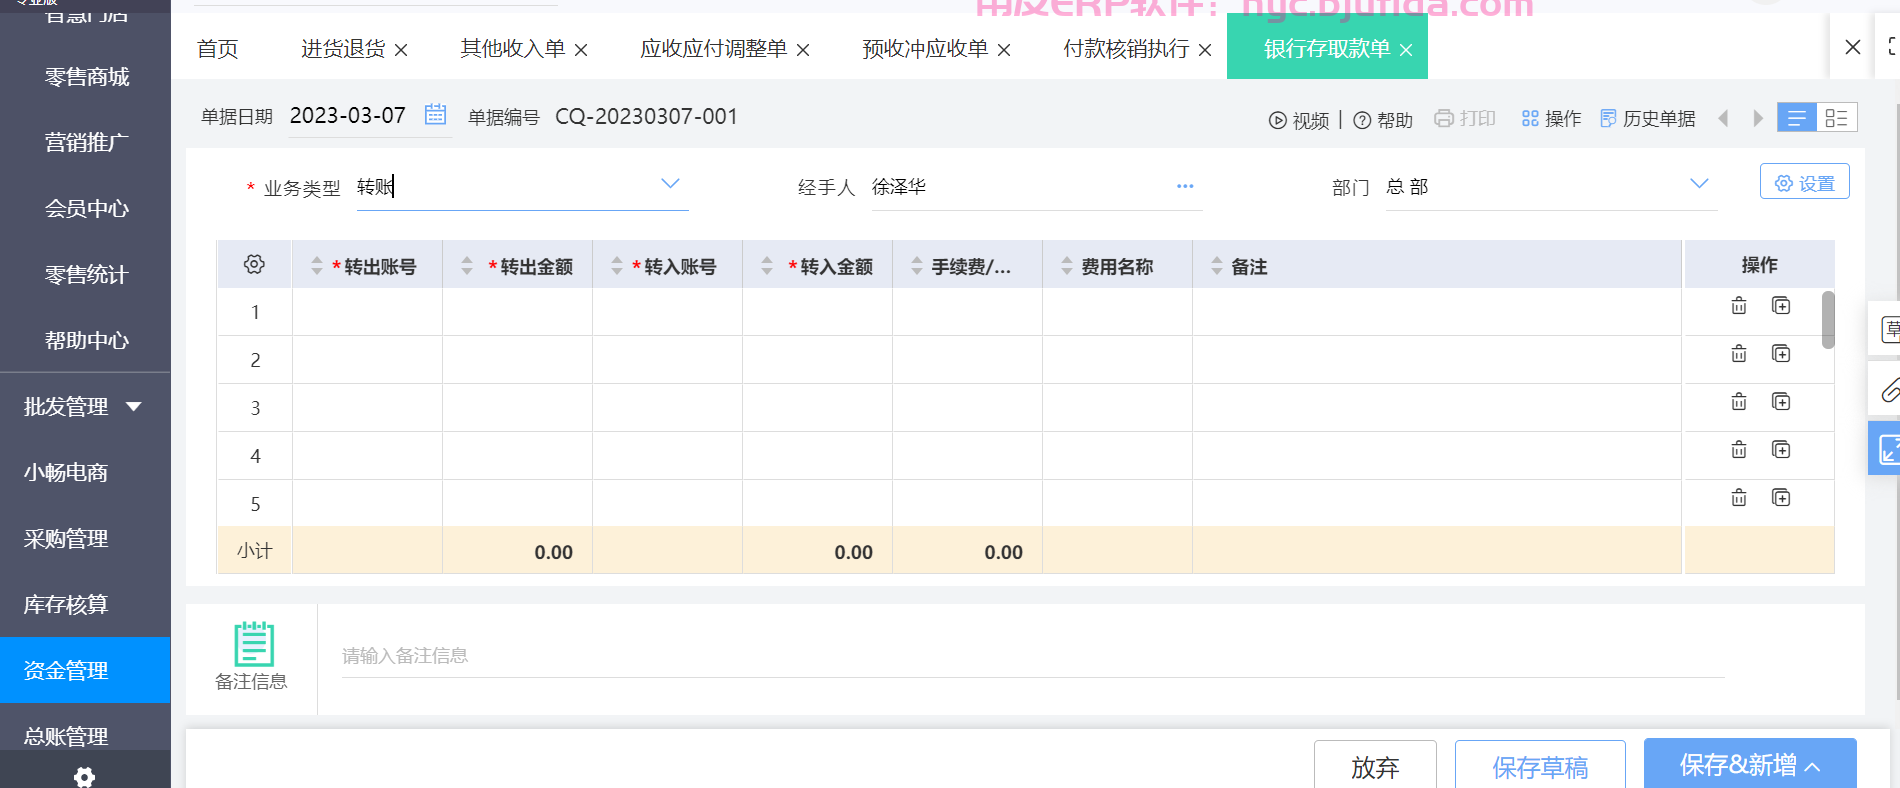Click the table column settings gear icon
Image resolution: width=1900 pixels, height=788 pixels.
(x=254, y=264)
